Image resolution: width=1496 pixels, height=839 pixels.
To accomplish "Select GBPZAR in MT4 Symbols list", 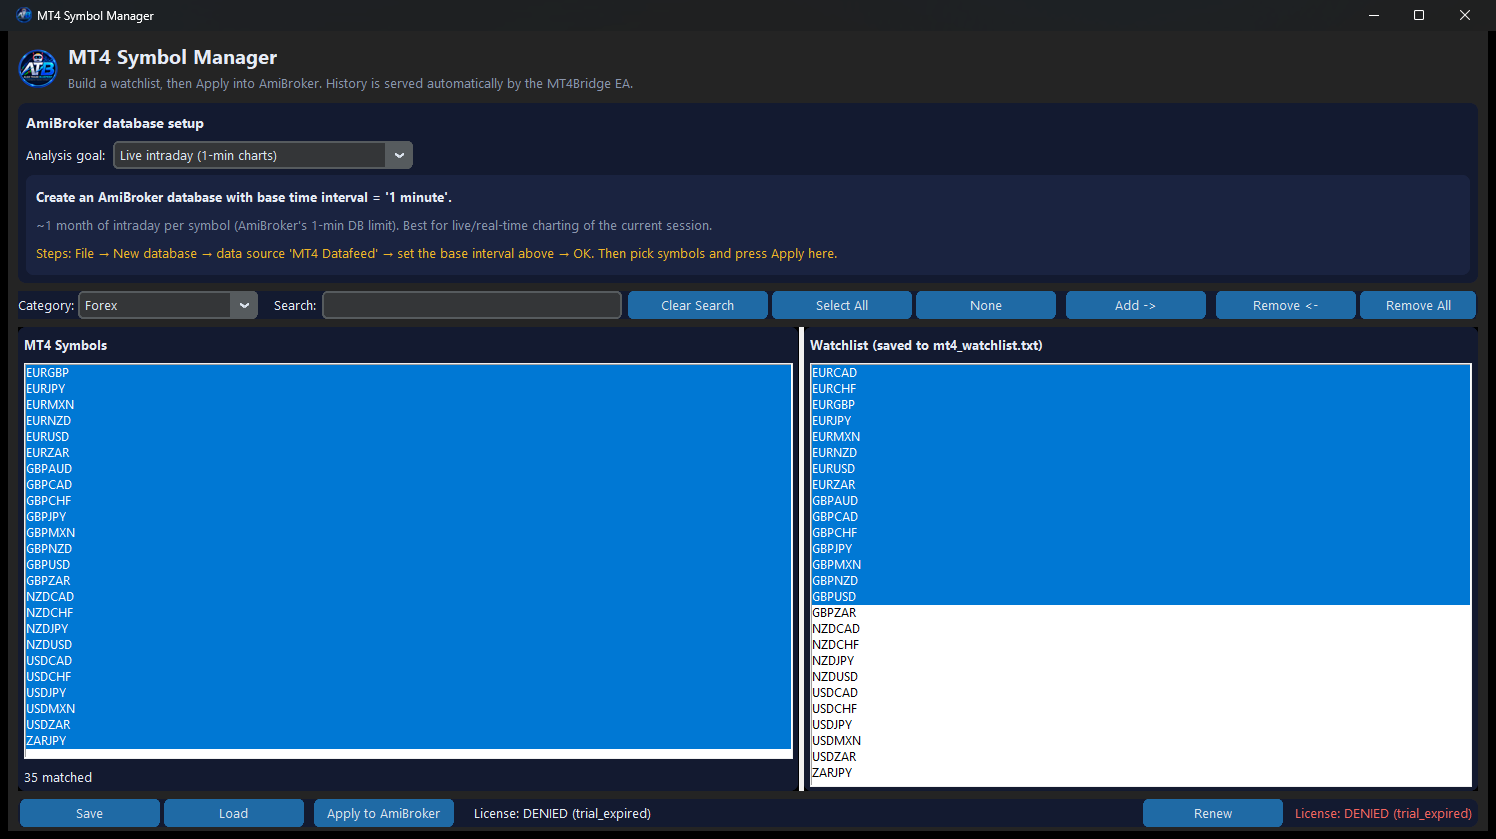I will click(x=408, y=581).
